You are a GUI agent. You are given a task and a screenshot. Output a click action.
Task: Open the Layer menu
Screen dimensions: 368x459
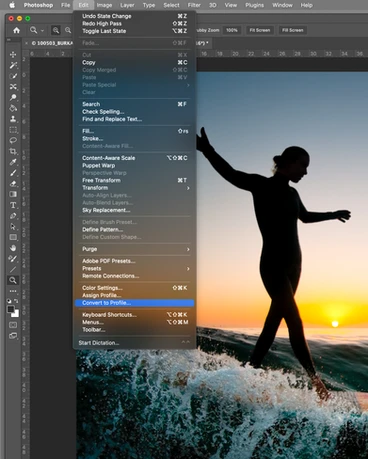coord(127,5)
